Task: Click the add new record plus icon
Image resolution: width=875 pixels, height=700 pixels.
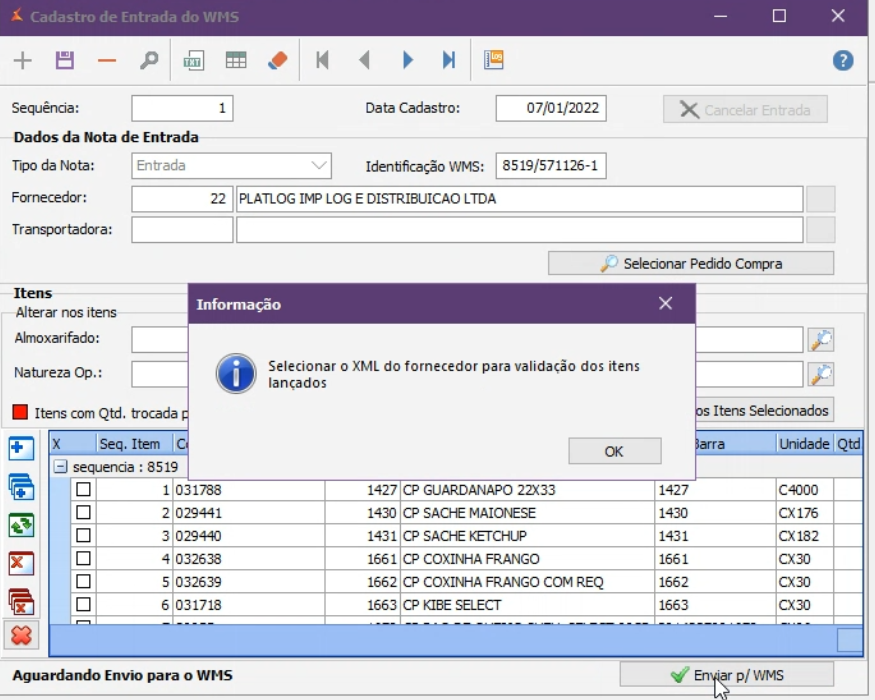Action: point(22,61)
